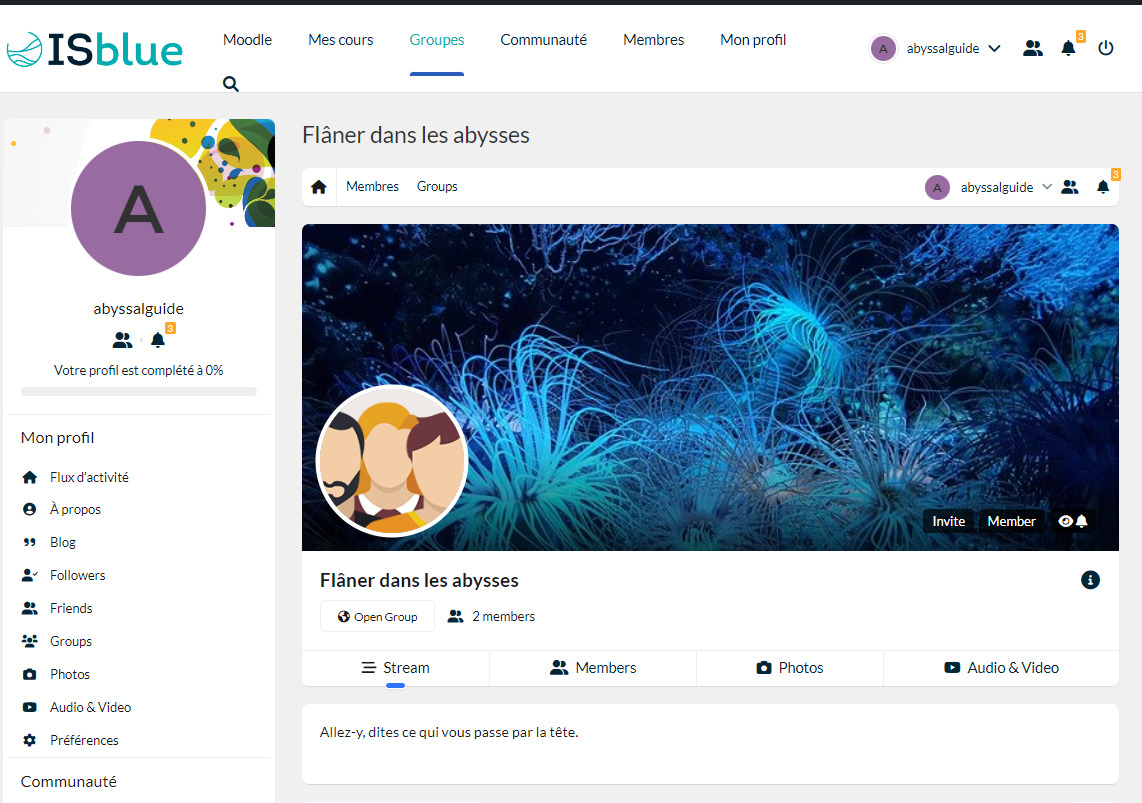Open Mes cours in navigation menu

pyautogui.click(x=341, y=40)
